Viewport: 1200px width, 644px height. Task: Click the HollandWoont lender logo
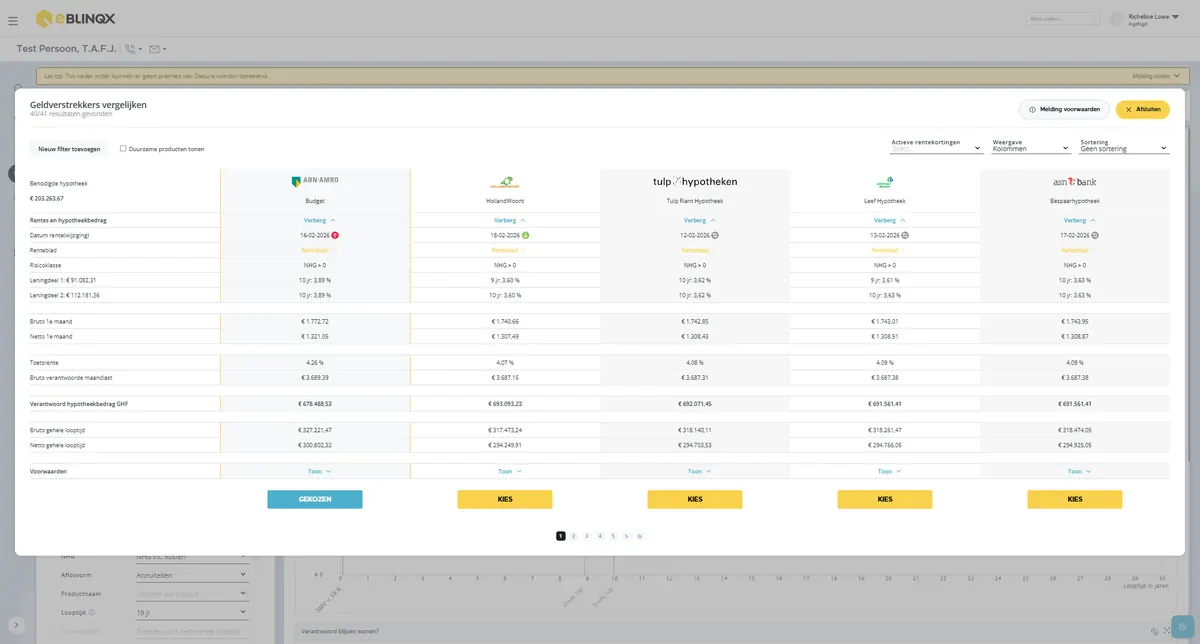pos(505,182)
